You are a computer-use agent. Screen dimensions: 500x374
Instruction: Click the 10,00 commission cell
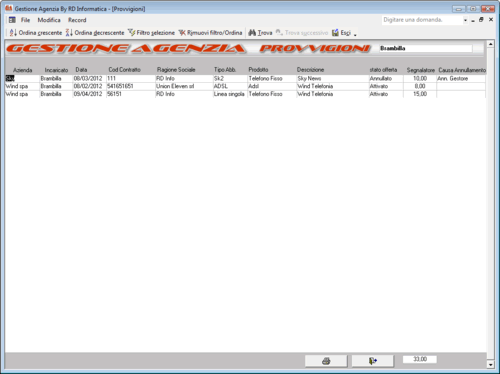click(420, 78)
